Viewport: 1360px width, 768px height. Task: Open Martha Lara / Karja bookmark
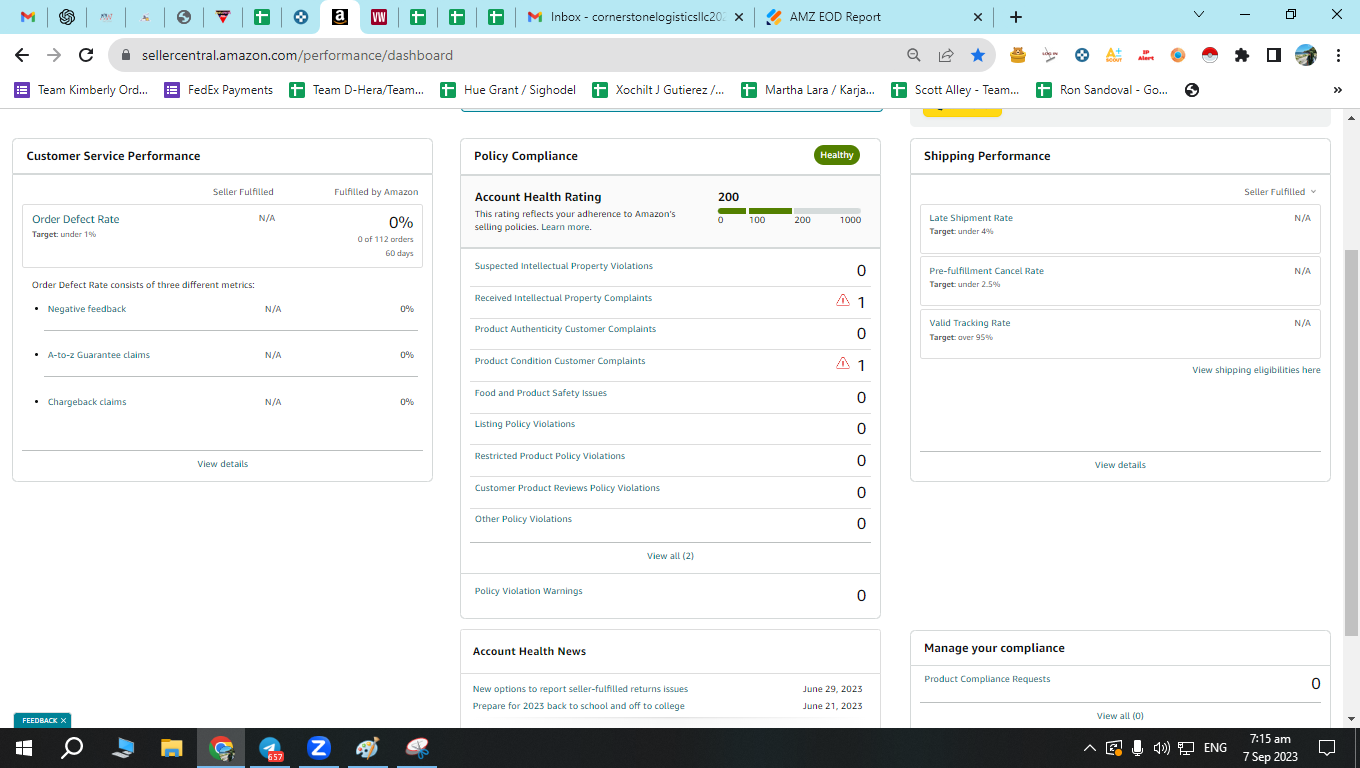coord(808,90)
